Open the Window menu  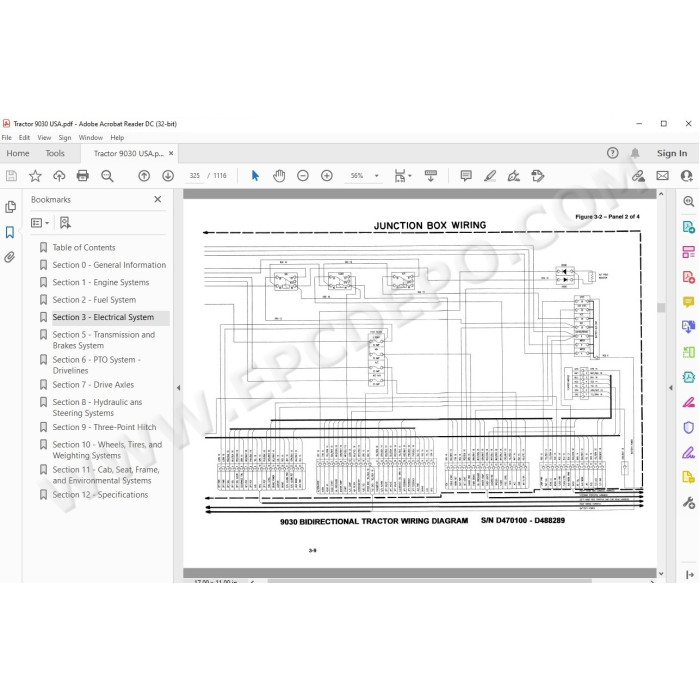(x=91, y=138)
